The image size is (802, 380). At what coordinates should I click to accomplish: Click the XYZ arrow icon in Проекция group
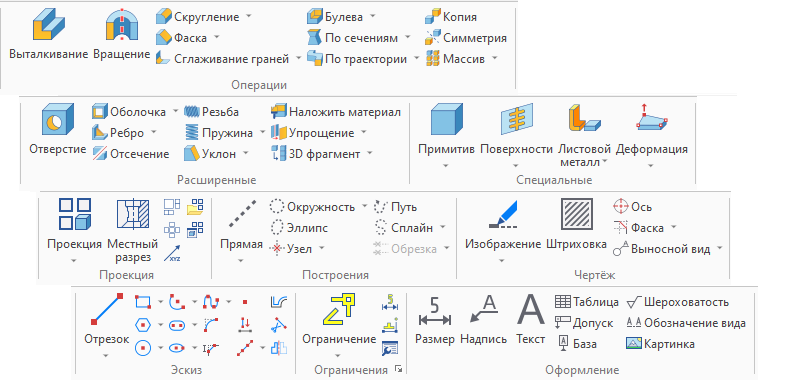(172, 254)
